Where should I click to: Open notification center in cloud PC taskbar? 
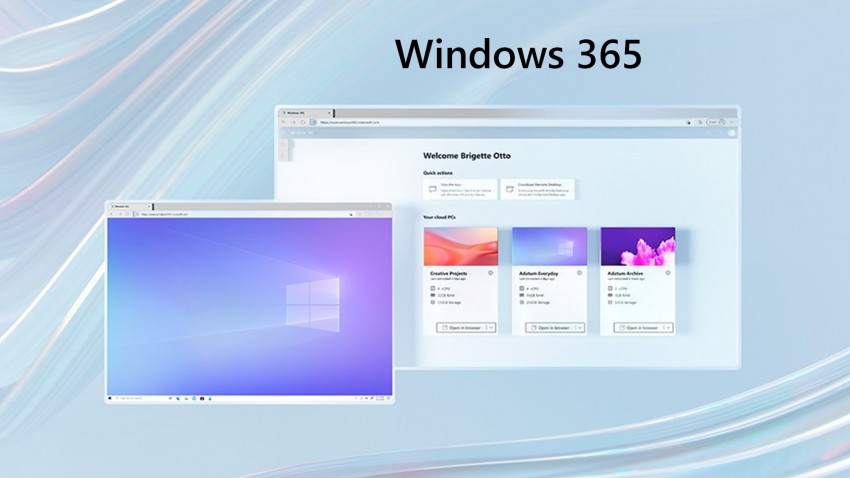tap(389, 398)
